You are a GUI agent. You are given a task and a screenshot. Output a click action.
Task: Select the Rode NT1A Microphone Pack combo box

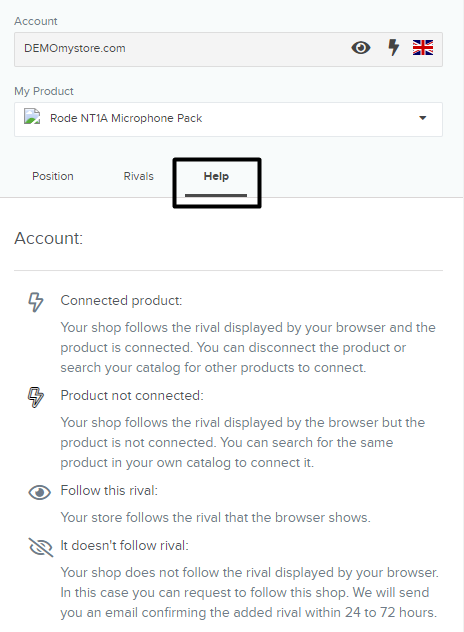[228, 119]
